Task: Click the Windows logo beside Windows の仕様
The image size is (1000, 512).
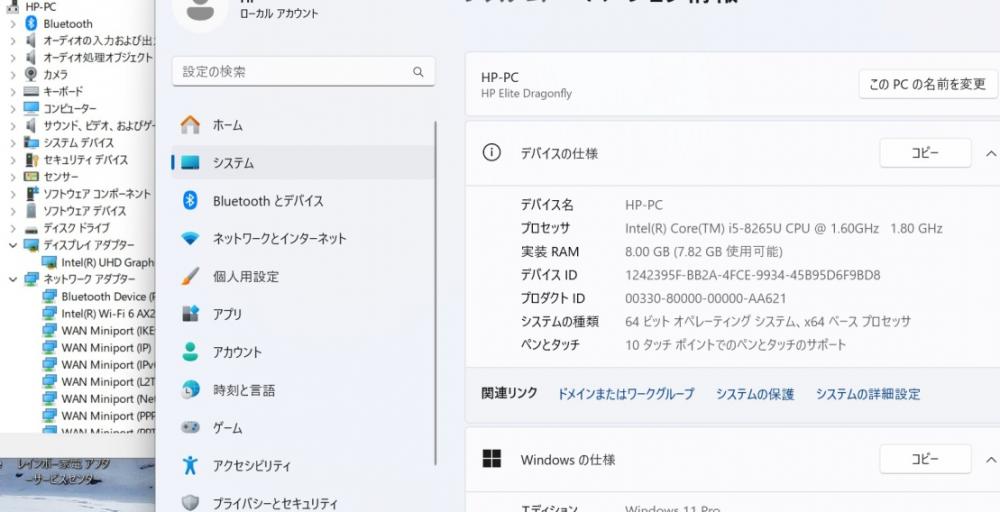Action: [x=491, y=458]
